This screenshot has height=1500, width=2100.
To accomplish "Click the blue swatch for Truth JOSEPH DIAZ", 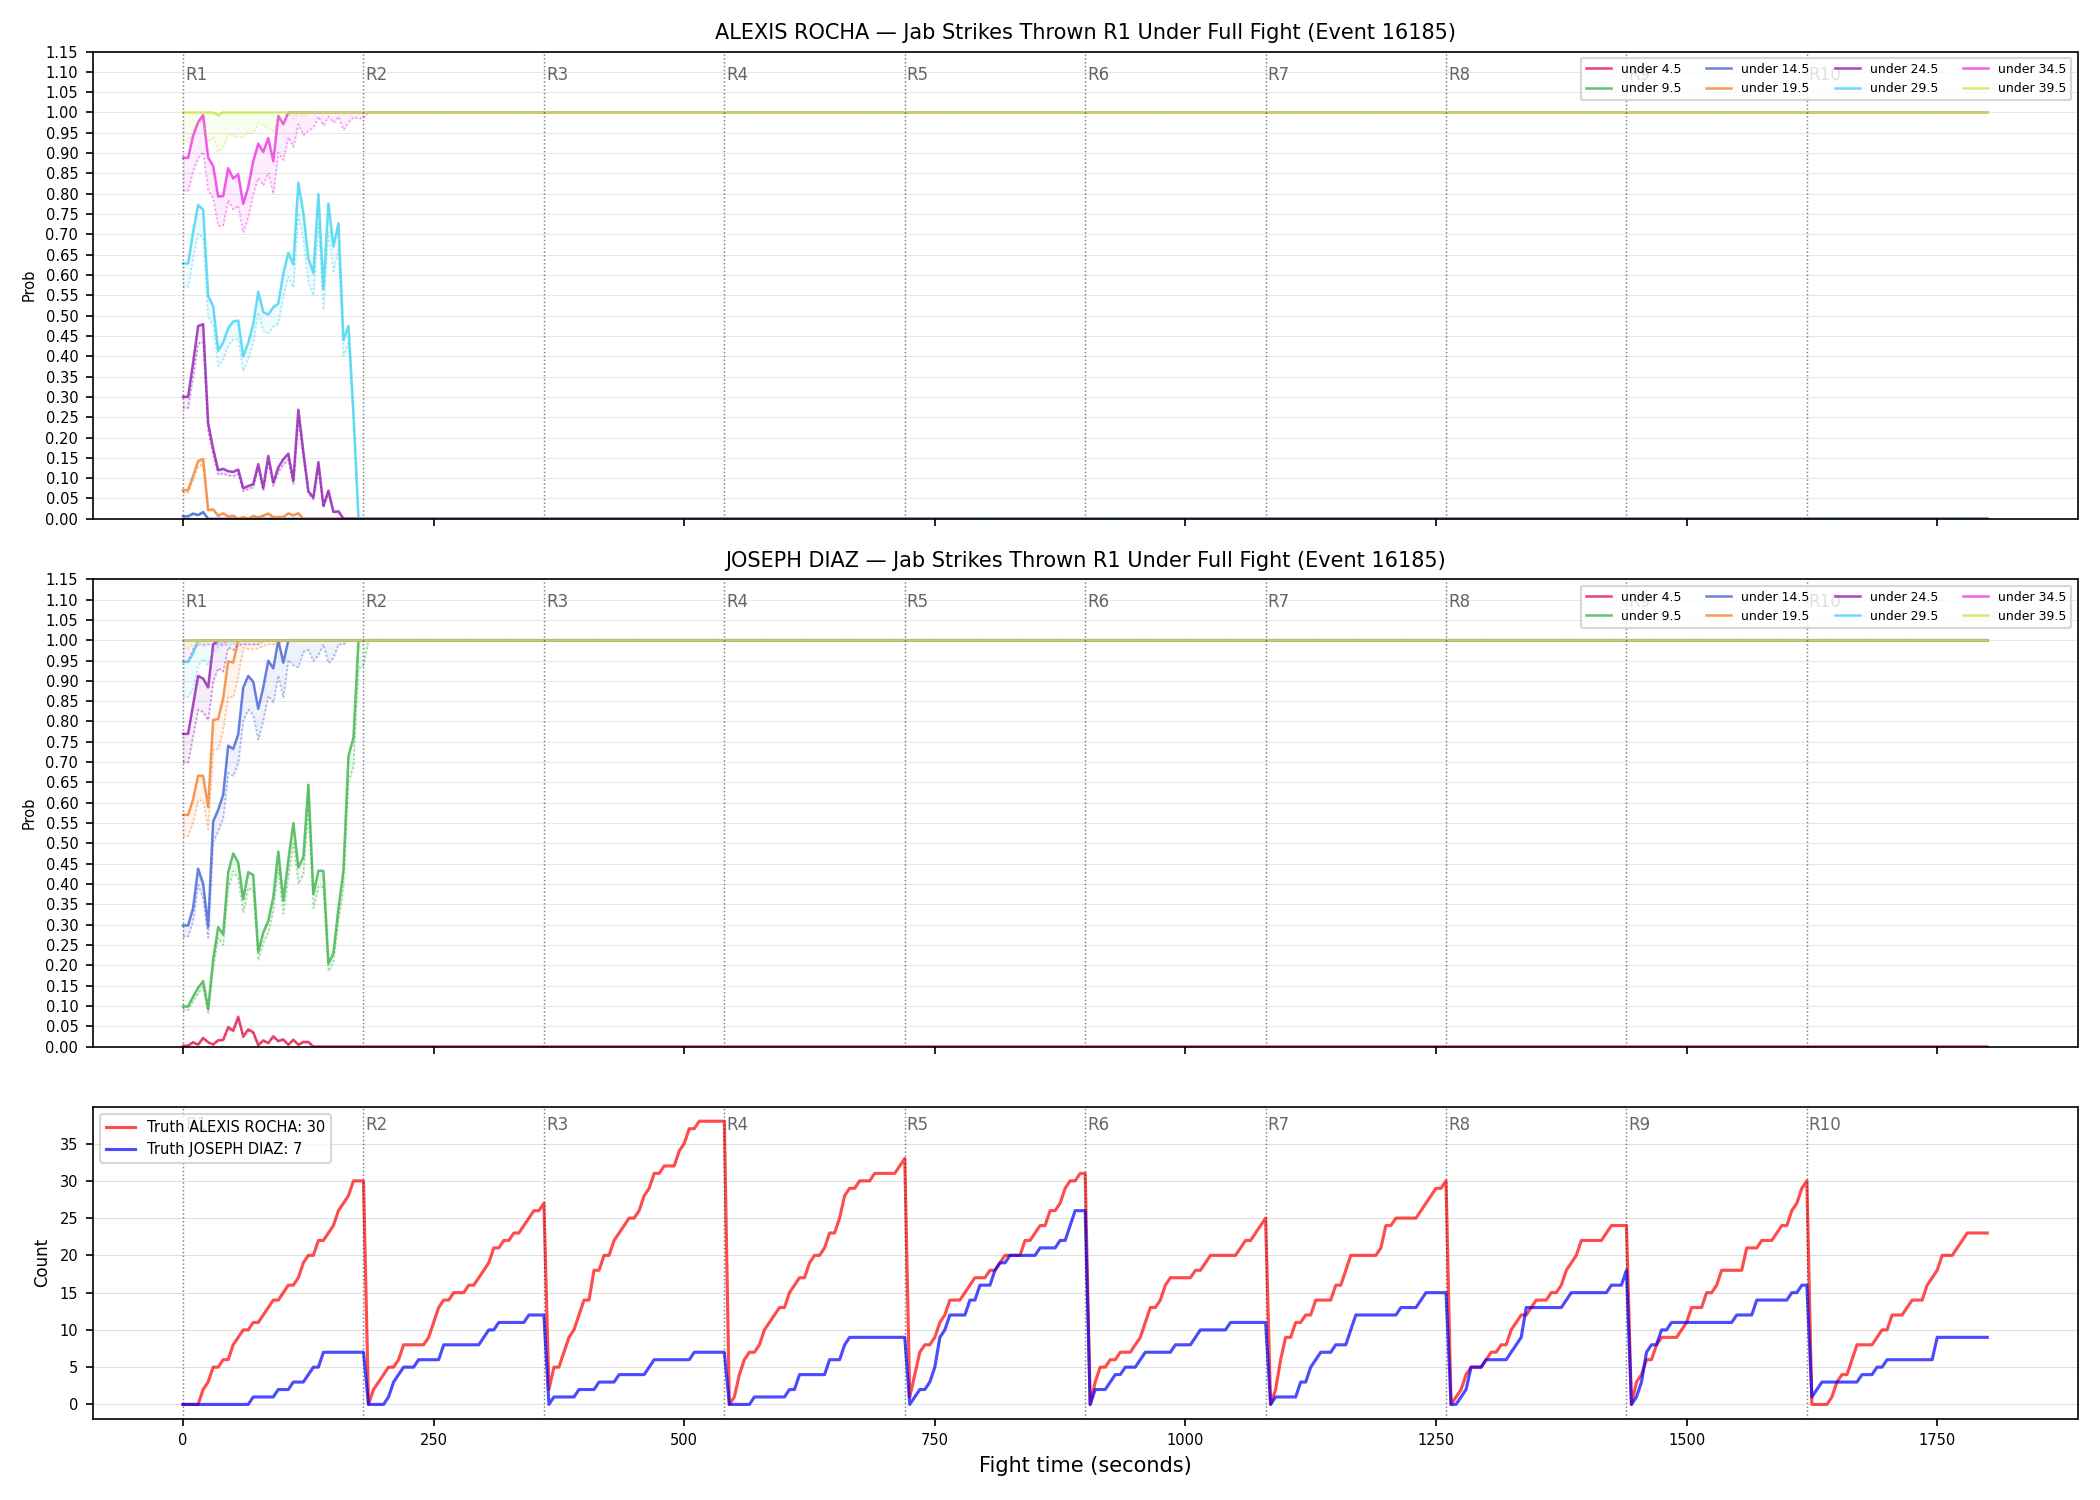I will tap(121, 1149).
